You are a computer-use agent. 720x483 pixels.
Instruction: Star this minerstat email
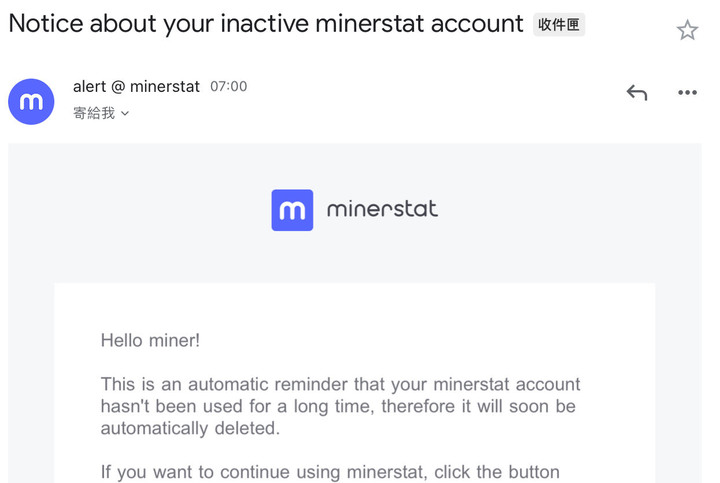[x=687, y=30]
